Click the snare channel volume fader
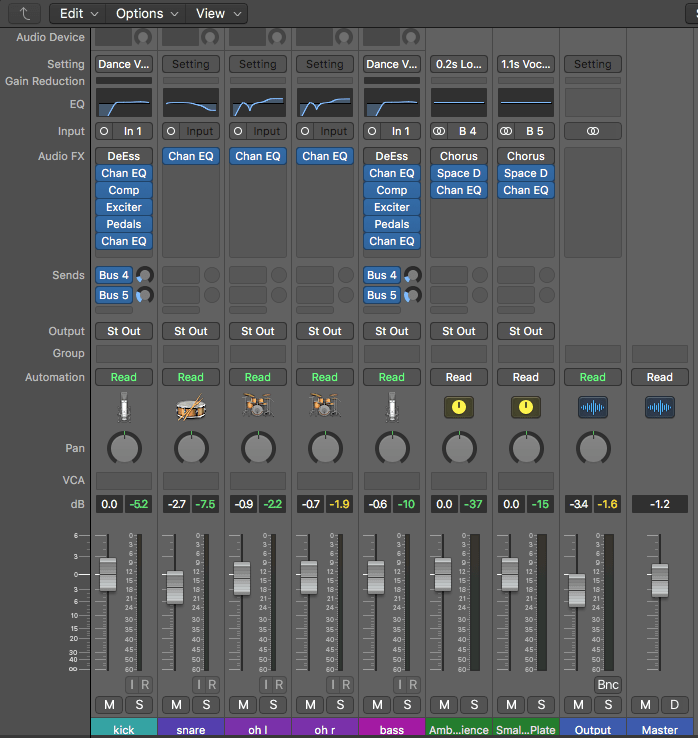 pyautogui.click(x=175, y=586)
